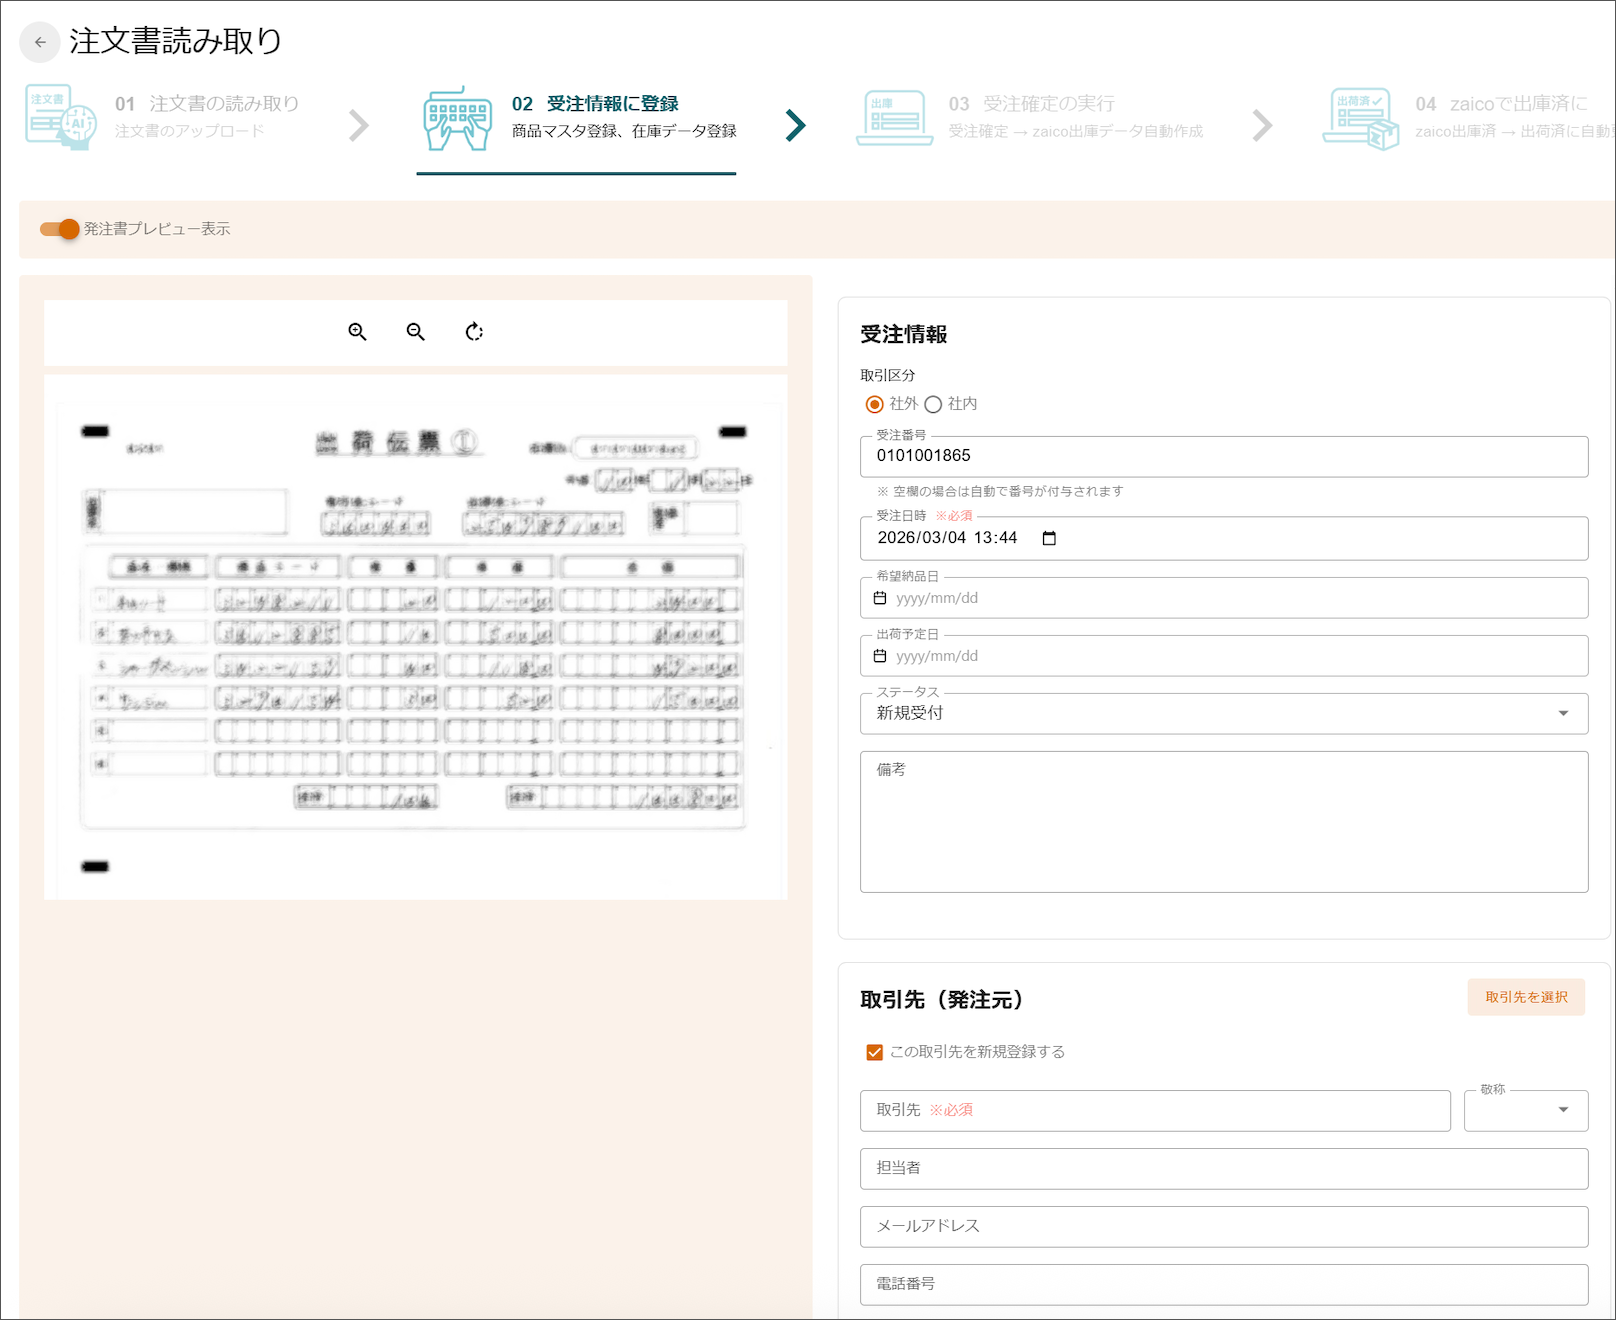The image size is (1616, 1320).
Task: Click the 取引先 required name field
Action: point(1155,1111)
